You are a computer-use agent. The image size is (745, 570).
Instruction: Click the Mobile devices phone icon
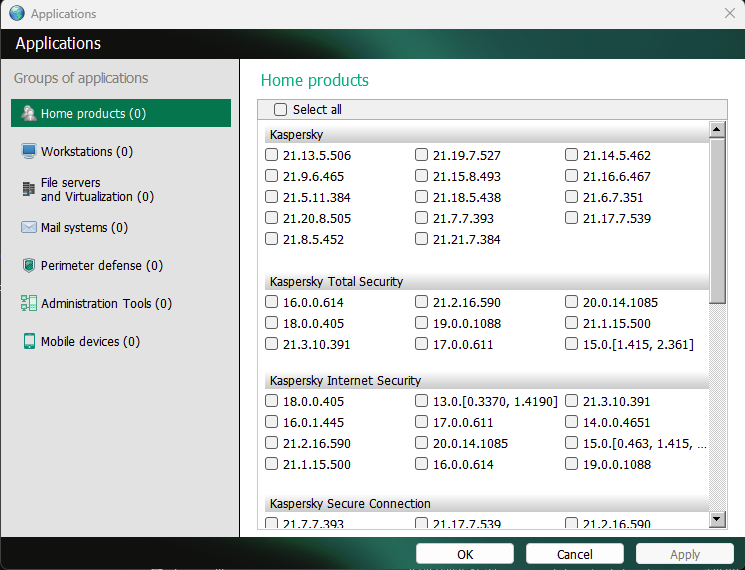click(x=29, y=341)
